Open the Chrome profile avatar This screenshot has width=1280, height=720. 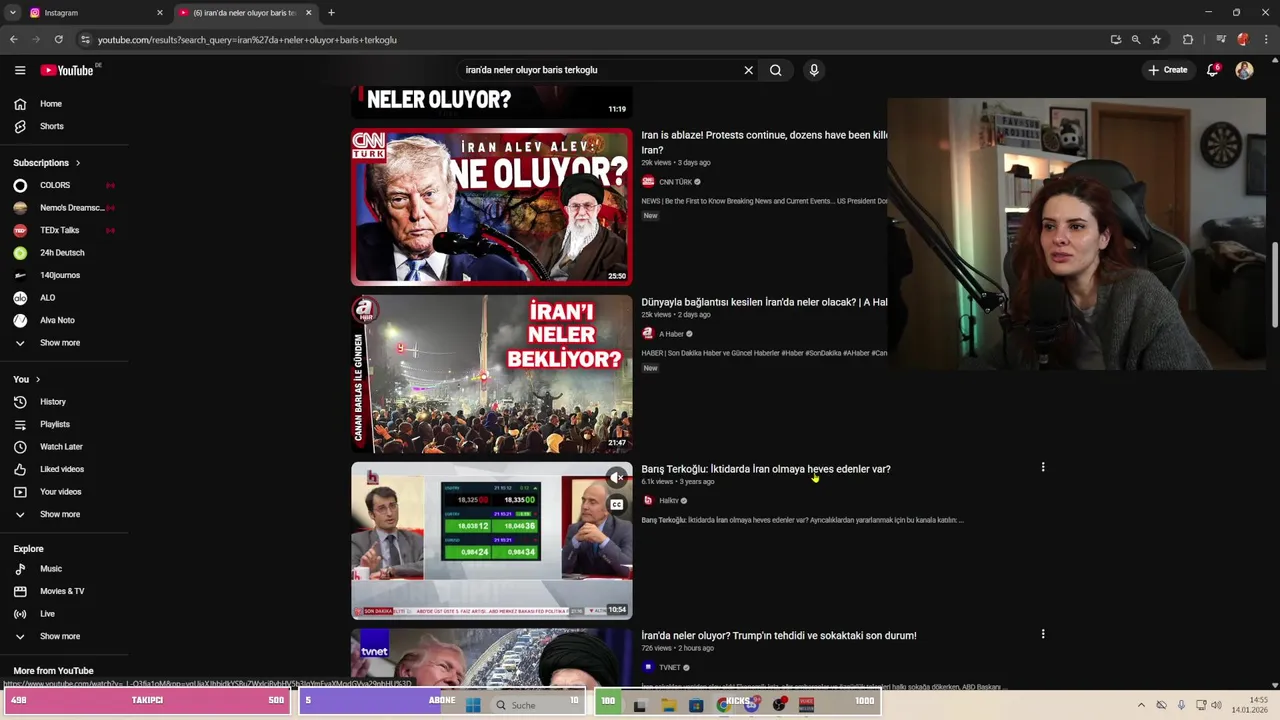(x=1243, y=39)
